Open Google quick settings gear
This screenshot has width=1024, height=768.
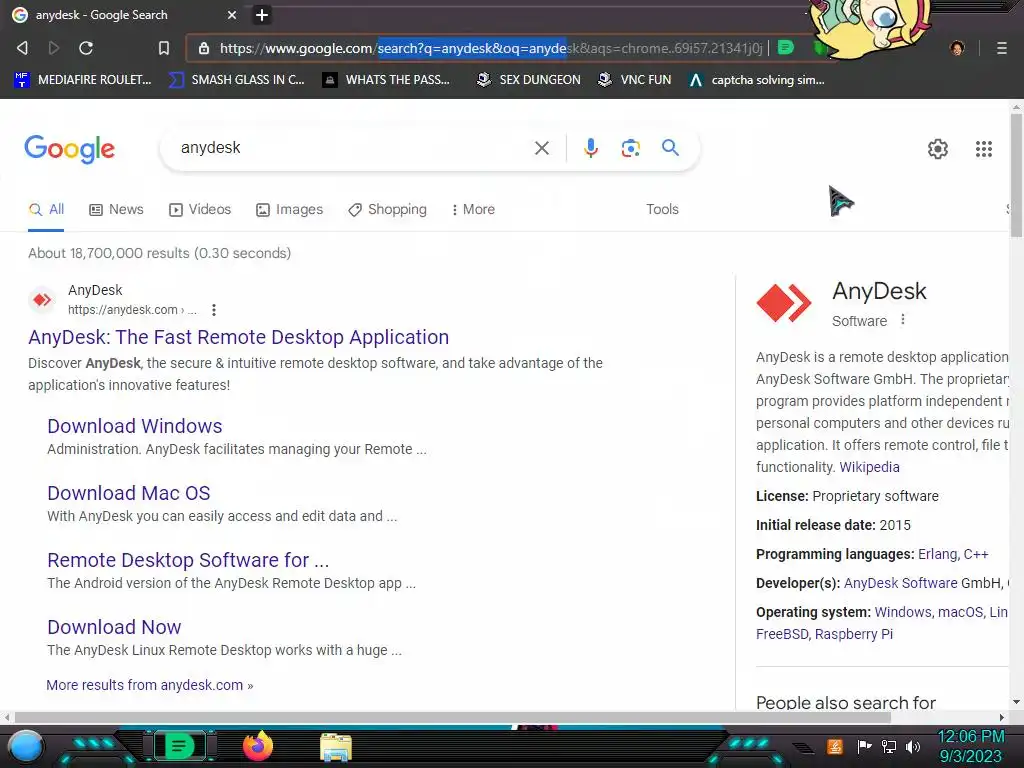click(x=938, y=149)
